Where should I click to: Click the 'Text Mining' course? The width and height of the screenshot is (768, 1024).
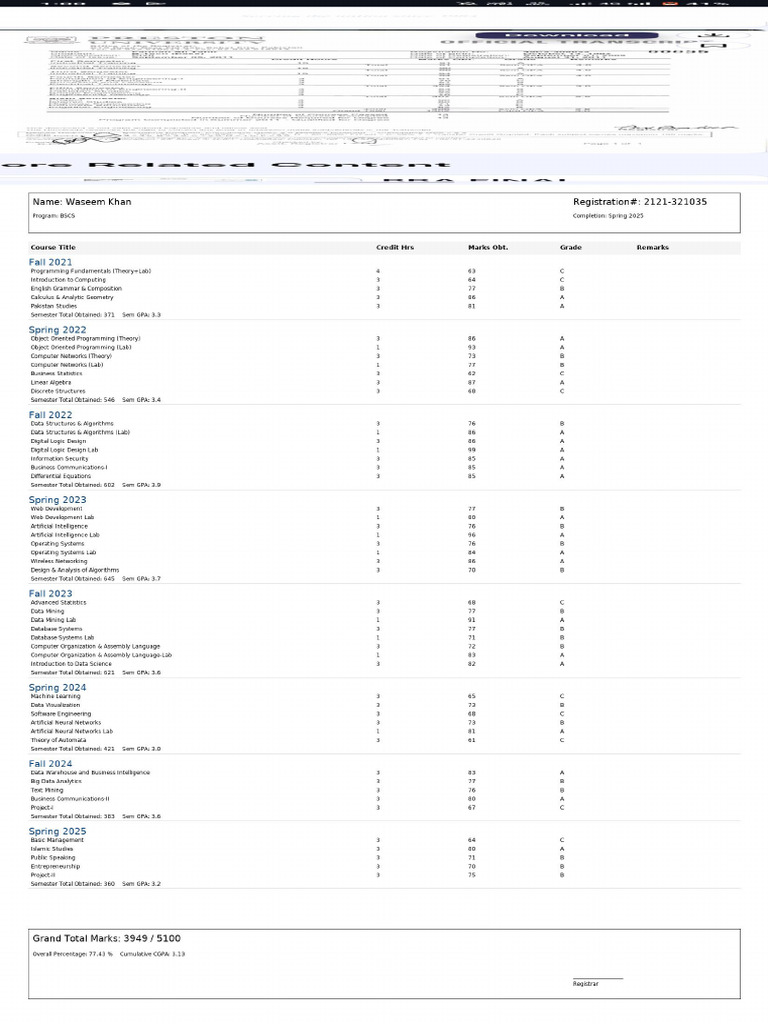(46, 790)
